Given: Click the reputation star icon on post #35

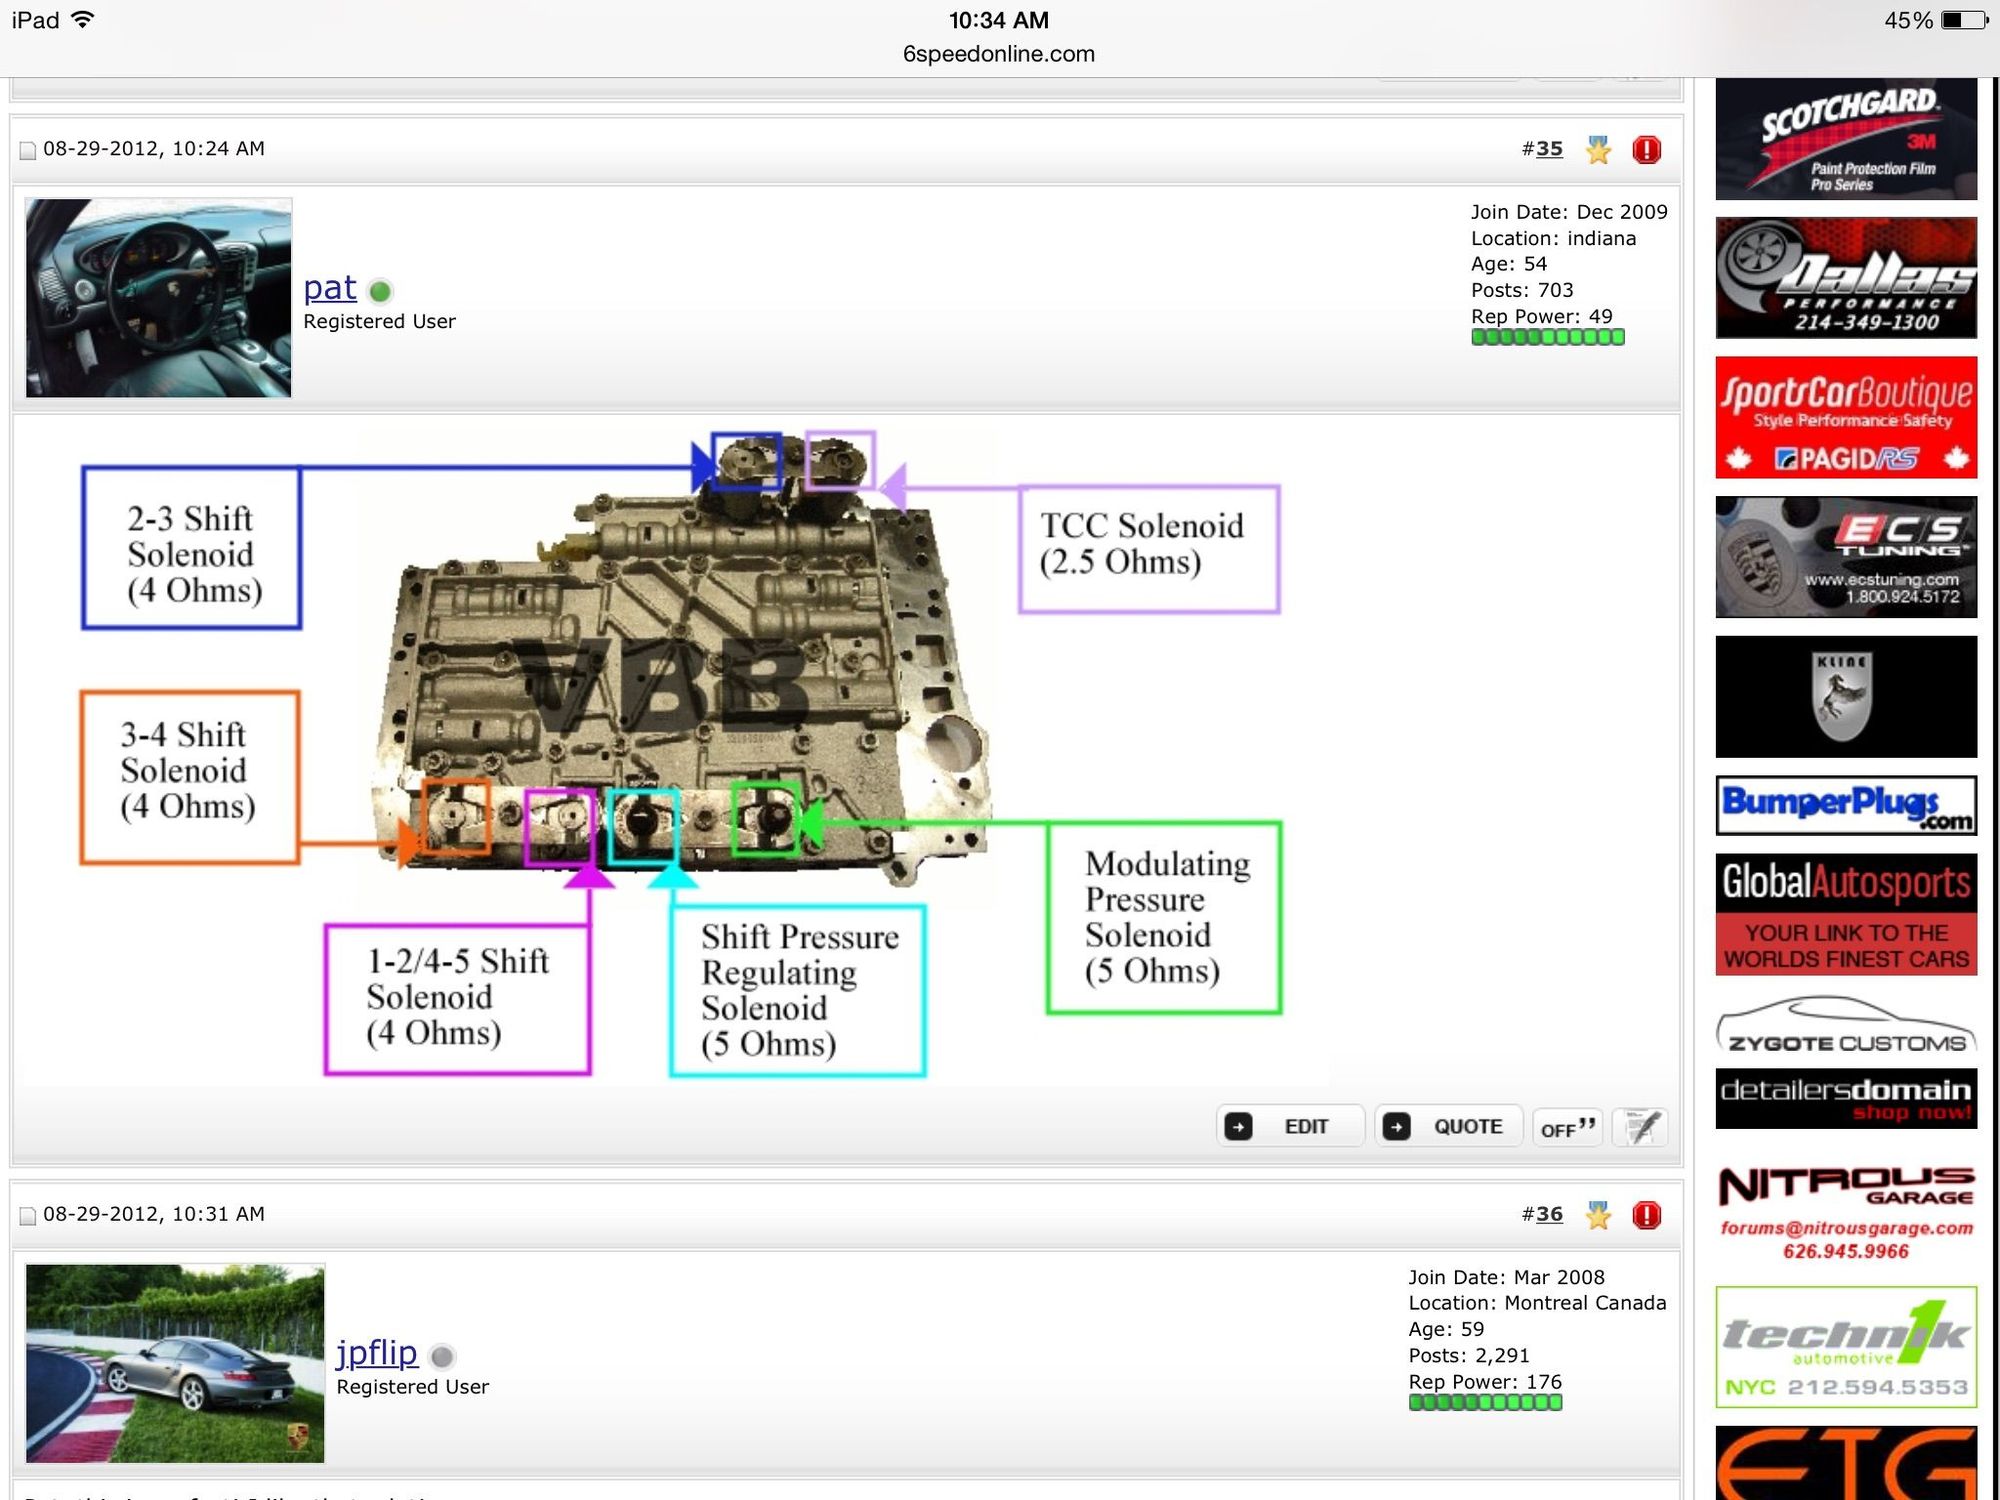Looking at the screenshot, I should [x=1598, y=150].
